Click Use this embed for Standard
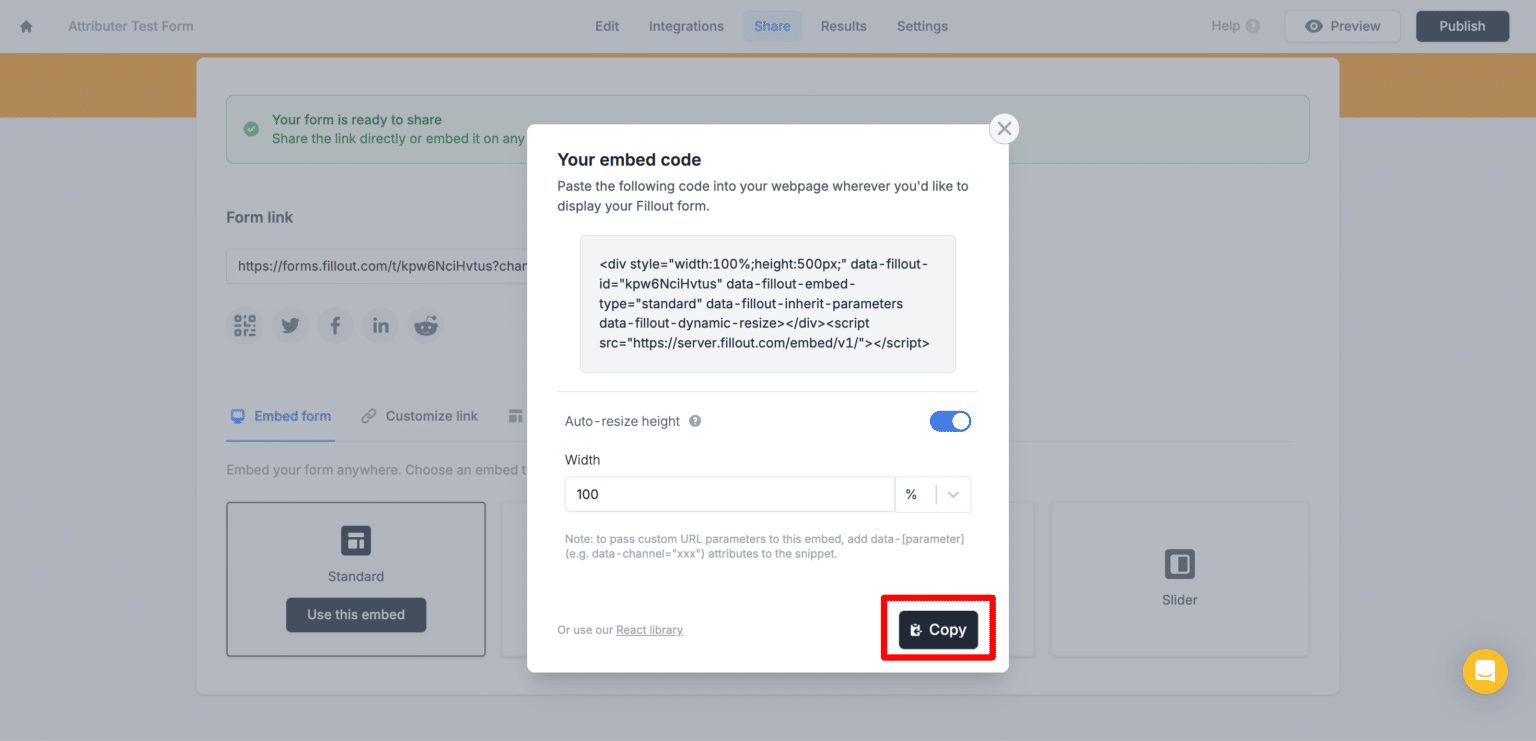The image size is (1536, 741). tap(356, 615)
